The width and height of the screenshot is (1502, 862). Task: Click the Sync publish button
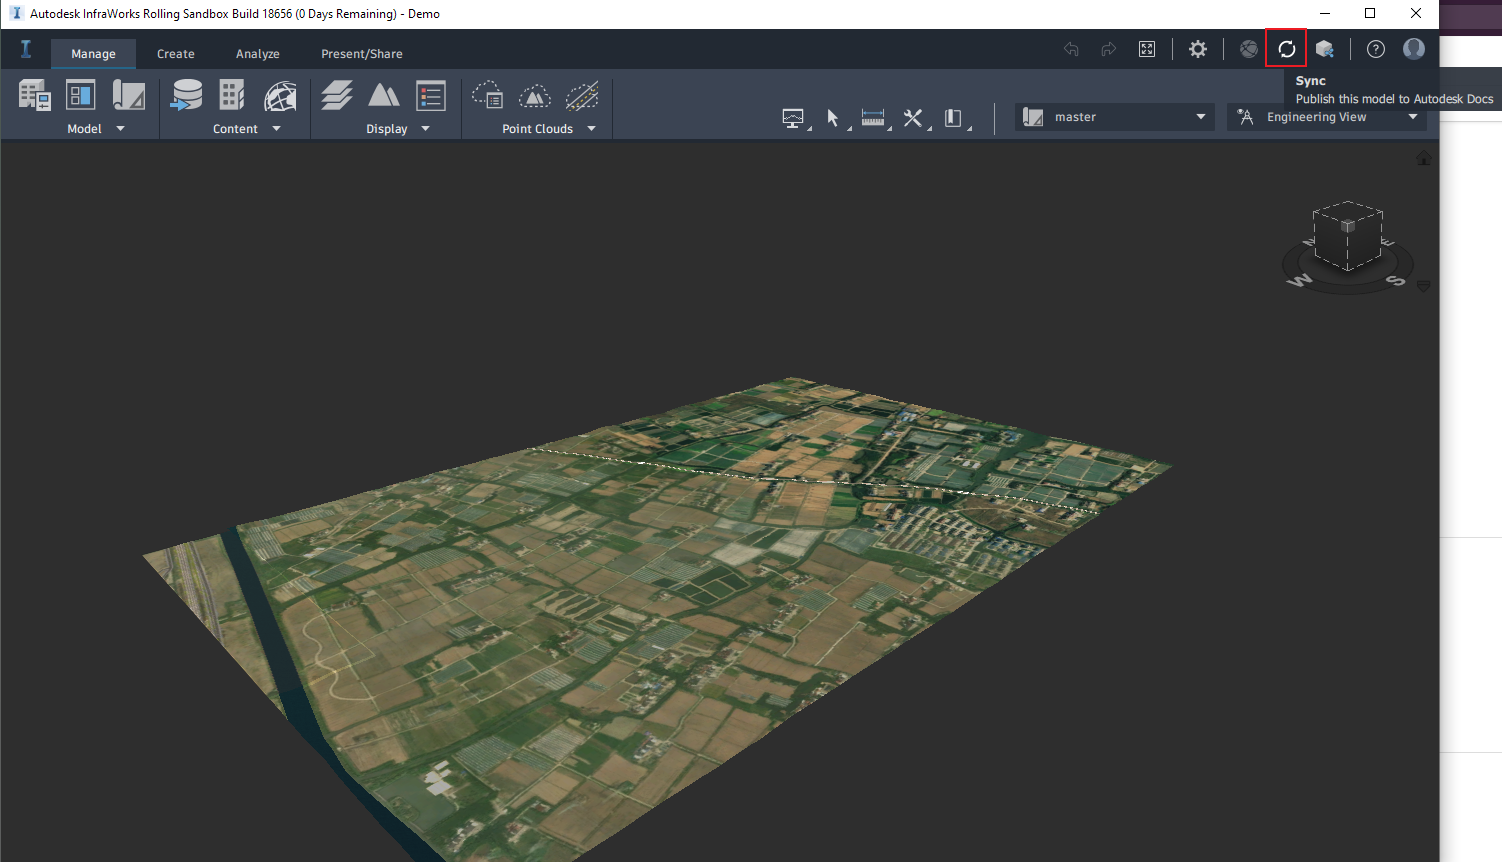tap(1286, 49)
